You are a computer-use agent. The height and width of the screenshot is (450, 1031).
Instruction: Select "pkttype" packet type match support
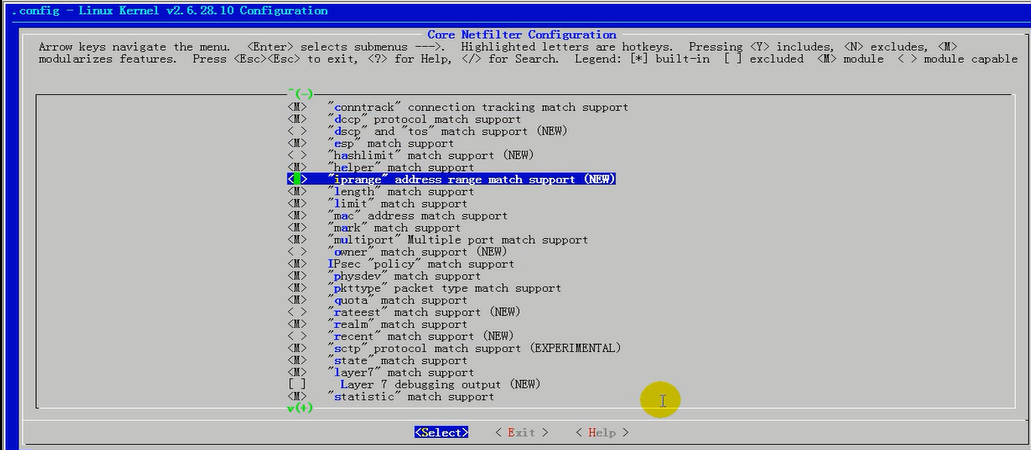[444, 288]
